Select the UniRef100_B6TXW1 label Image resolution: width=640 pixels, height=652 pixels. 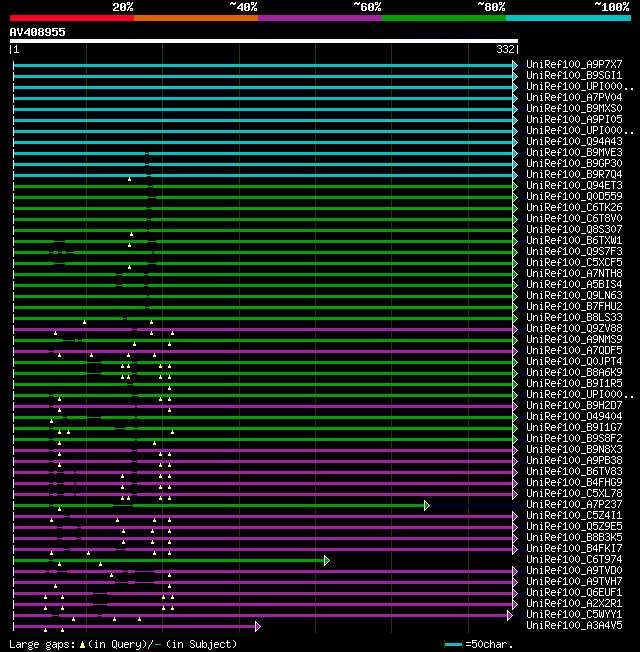click(x=574, y=240)
